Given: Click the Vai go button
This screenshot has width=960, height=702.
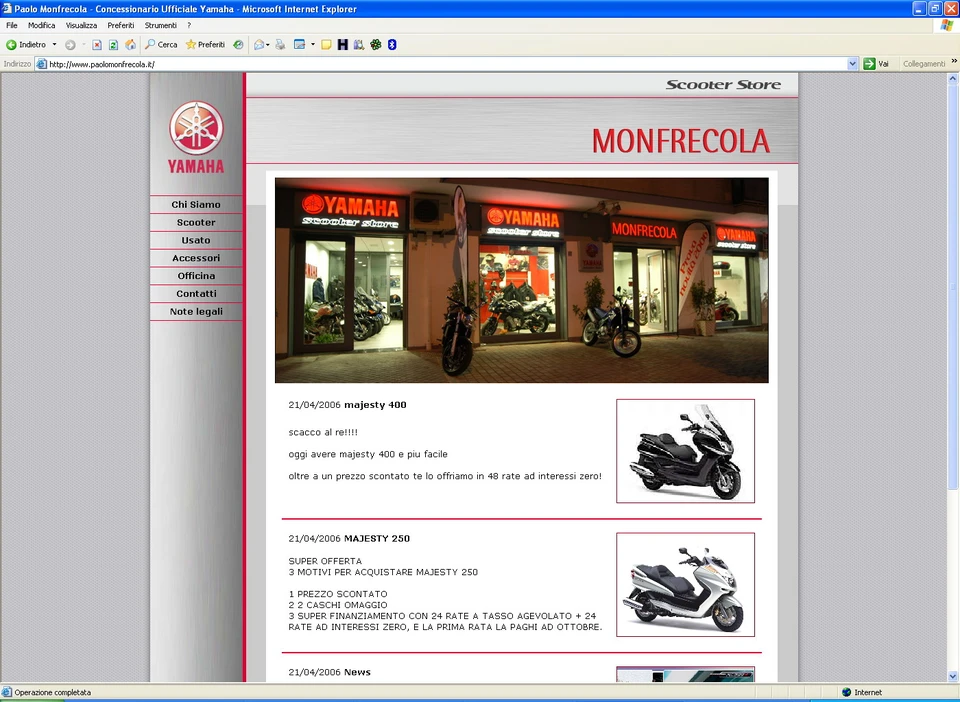Looking at the screenshot, I should point(876,64).
